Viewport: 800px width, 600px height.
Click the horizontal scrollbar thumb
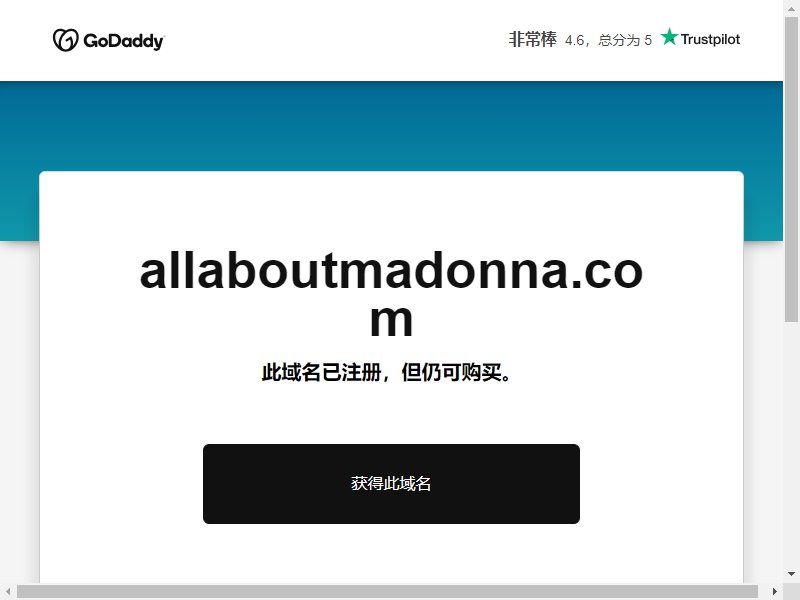coord(387,591)
